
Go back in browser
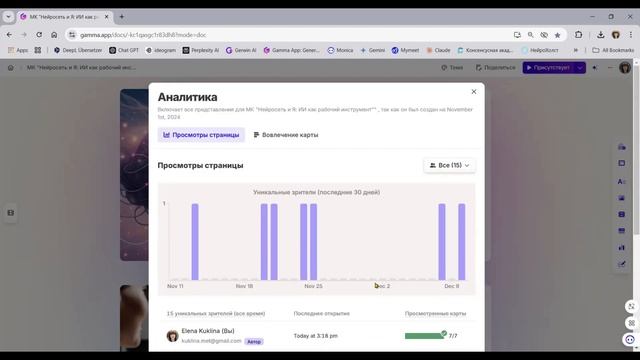[9, 35]
